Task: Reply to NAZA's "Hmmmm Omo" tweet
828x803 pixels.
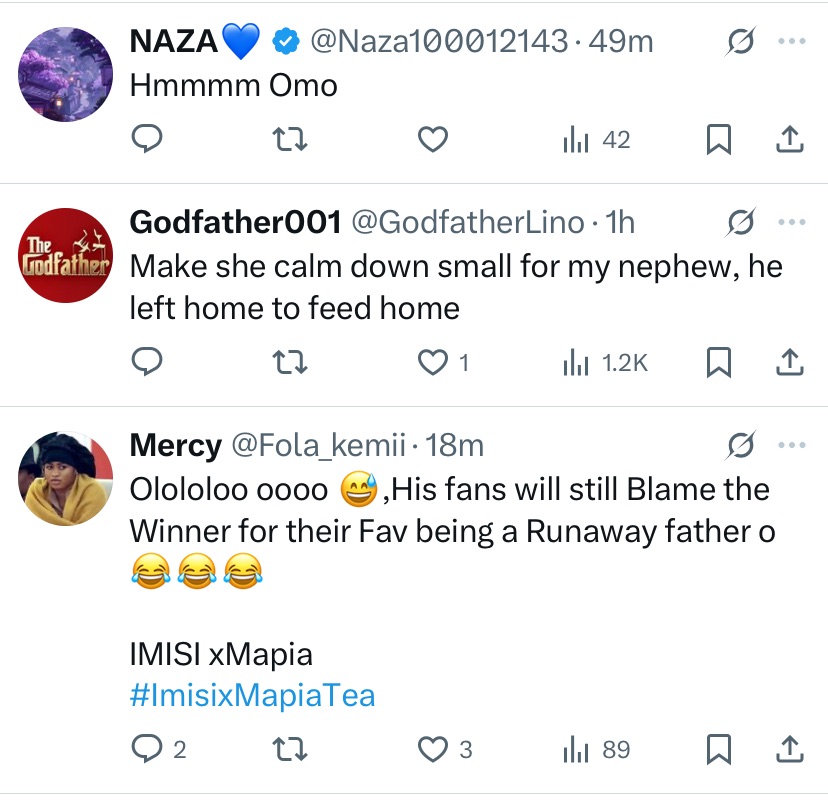Action: (x=147, y=140)
